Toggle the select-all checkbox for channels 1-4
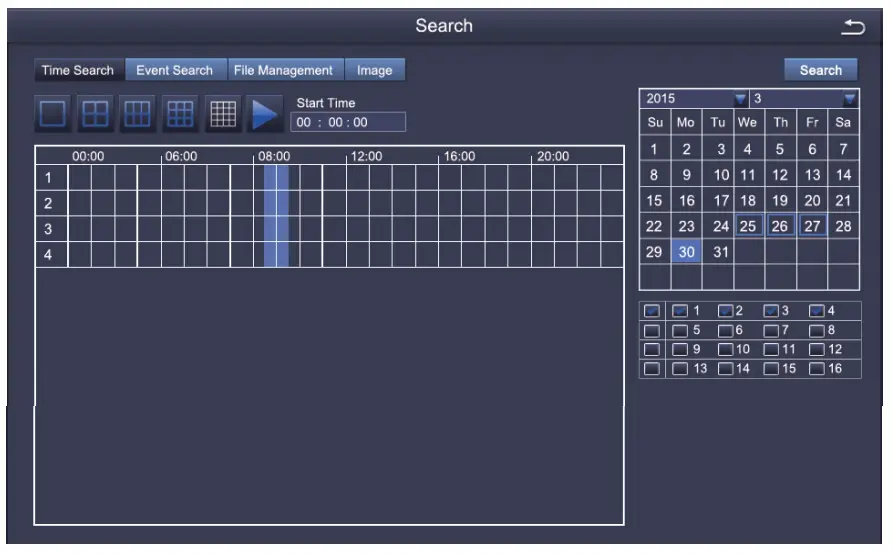 click(x=652, y=311)
